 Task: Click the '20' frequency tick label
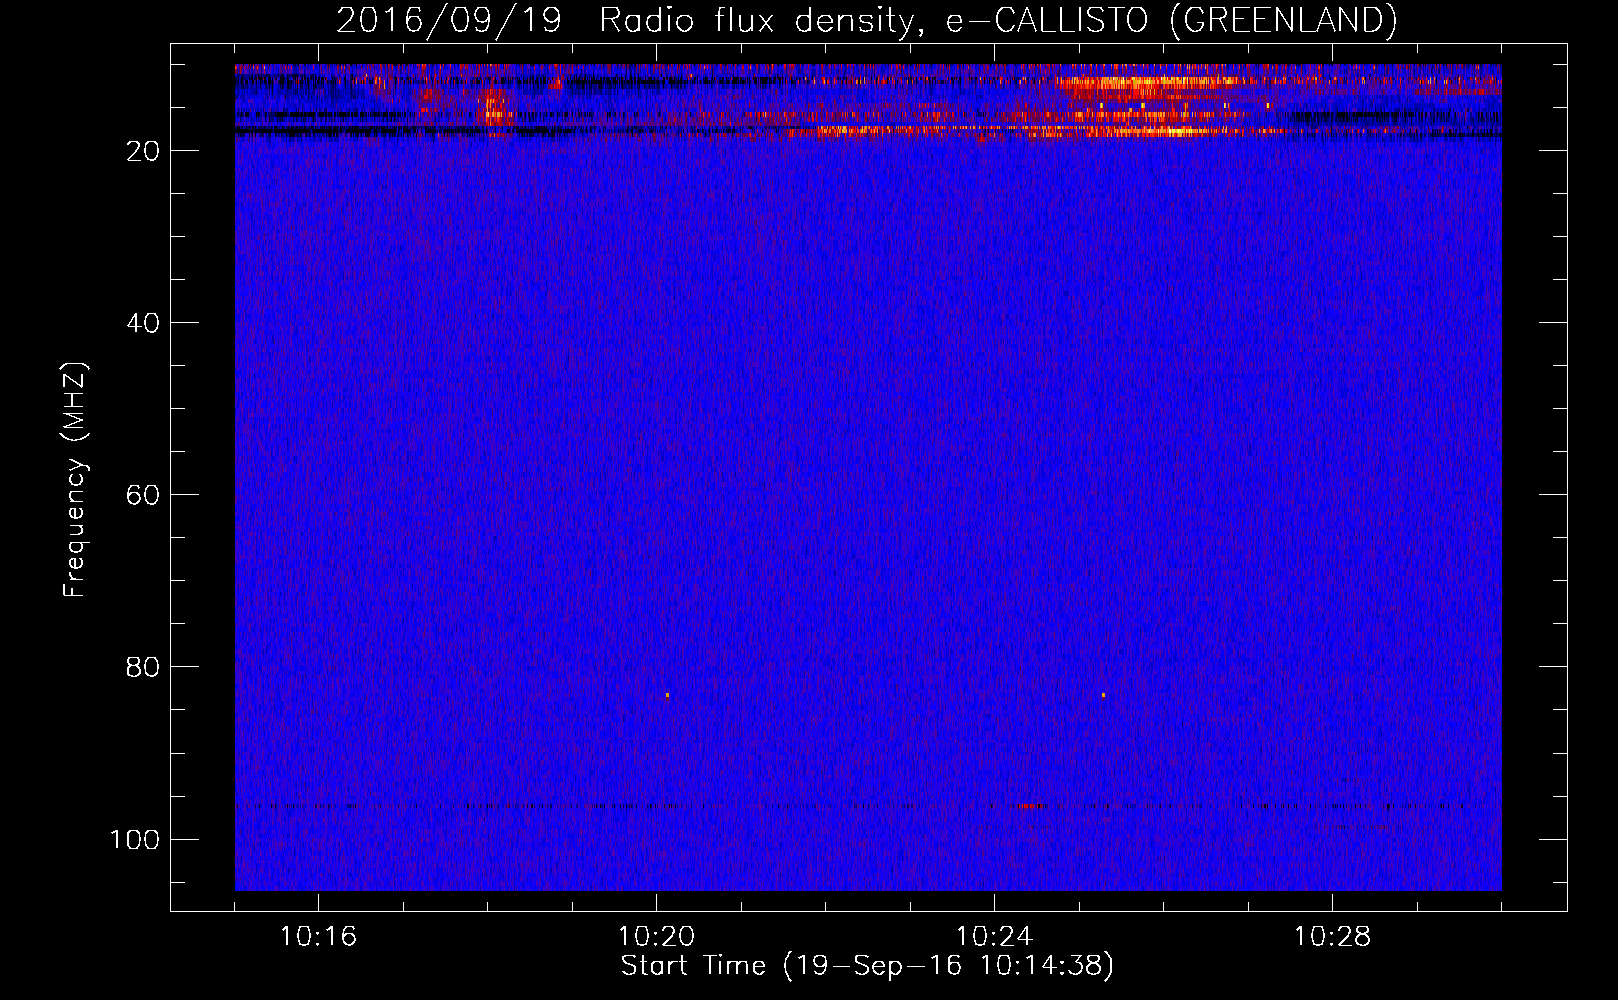point(143,151)
